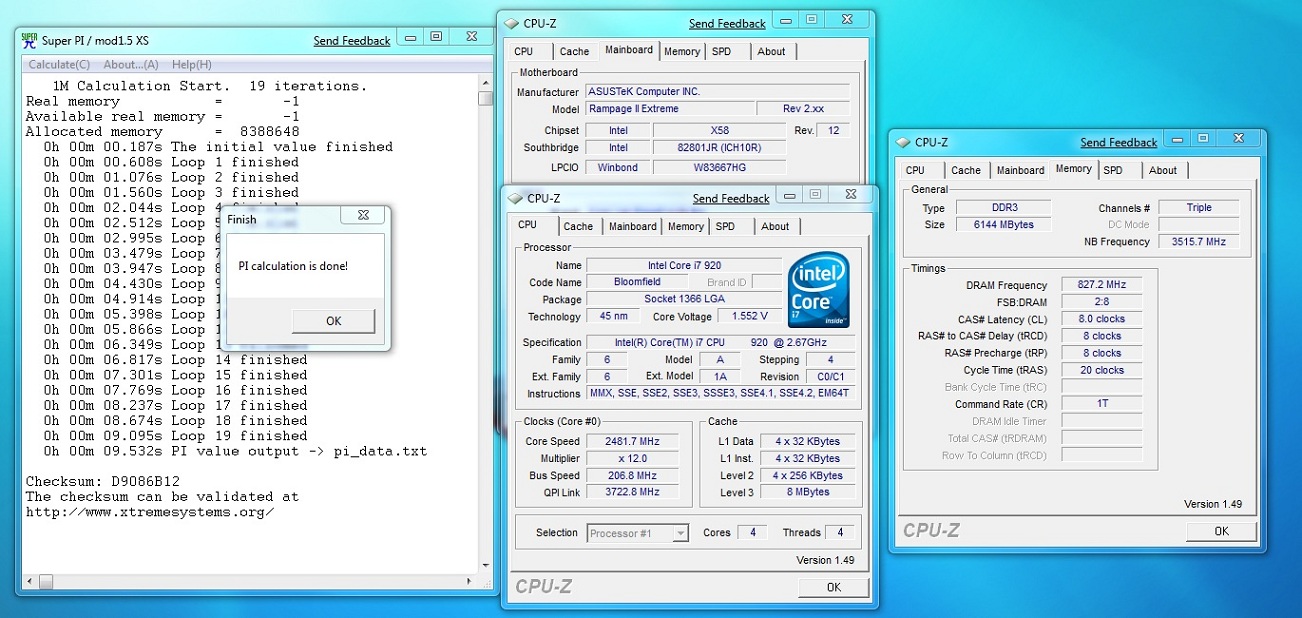Click the processor Name field Intel Core i7 920

tap(684, 265)
